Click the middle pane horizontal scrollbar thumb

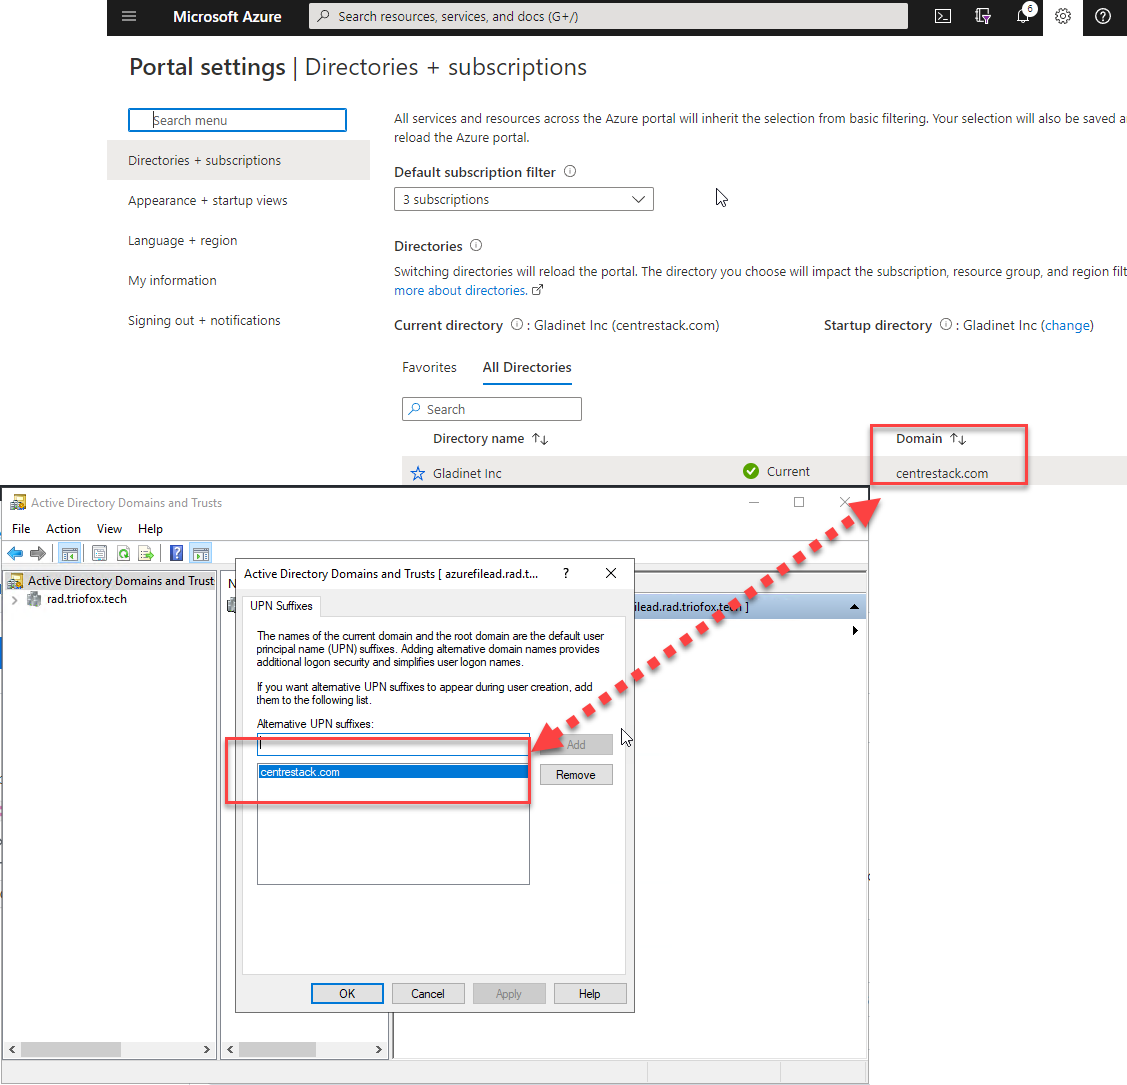277,1049
